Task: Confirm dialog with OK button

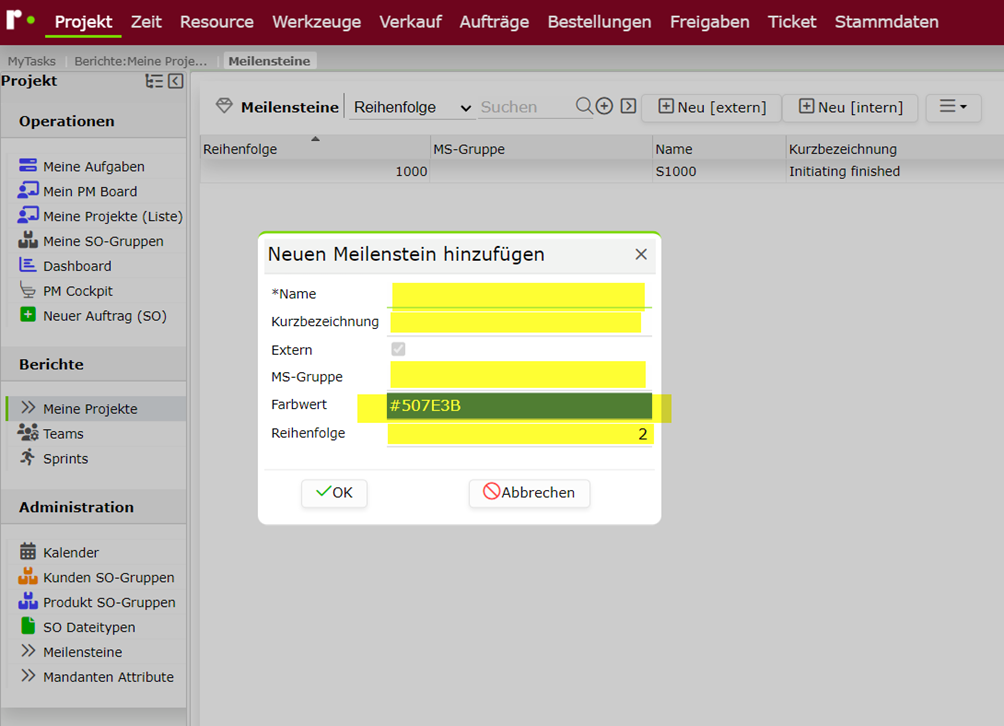Action: tap(334, 493)
